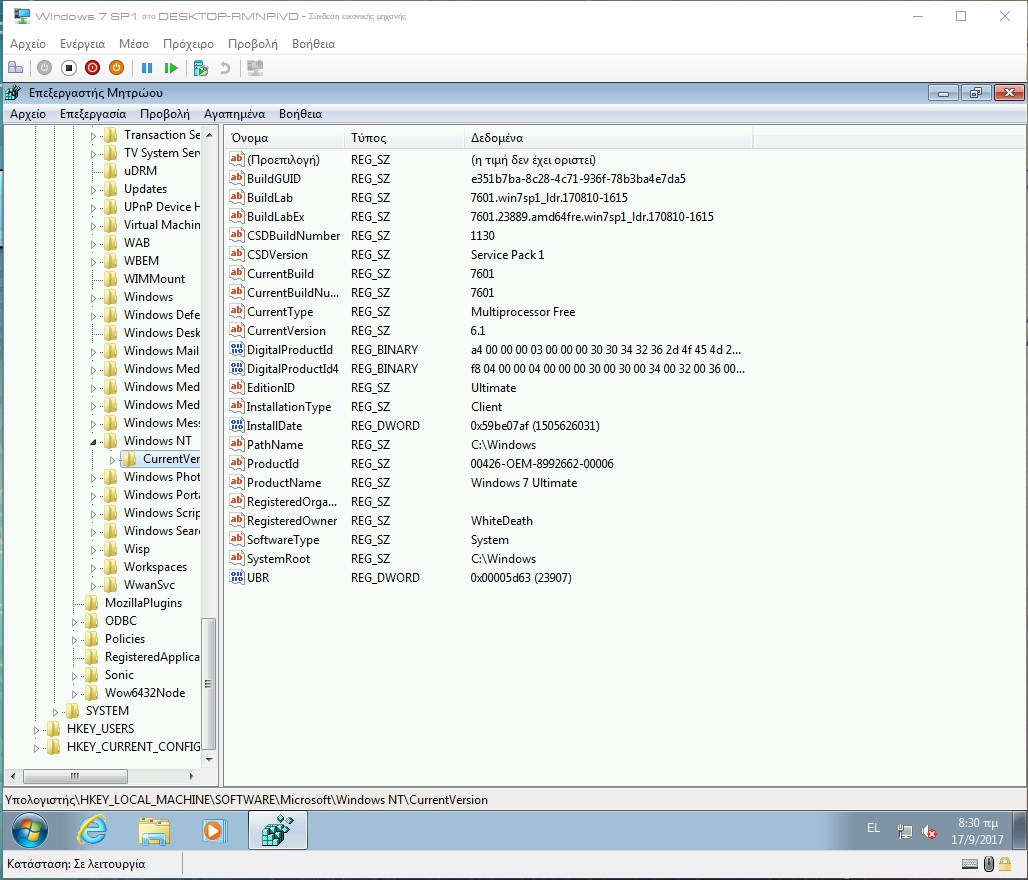Click the tree pane horizontal scrollbar thumb
Image resolution: width=1028 pixels, height=880 pixels.
(x=76, y=776)
